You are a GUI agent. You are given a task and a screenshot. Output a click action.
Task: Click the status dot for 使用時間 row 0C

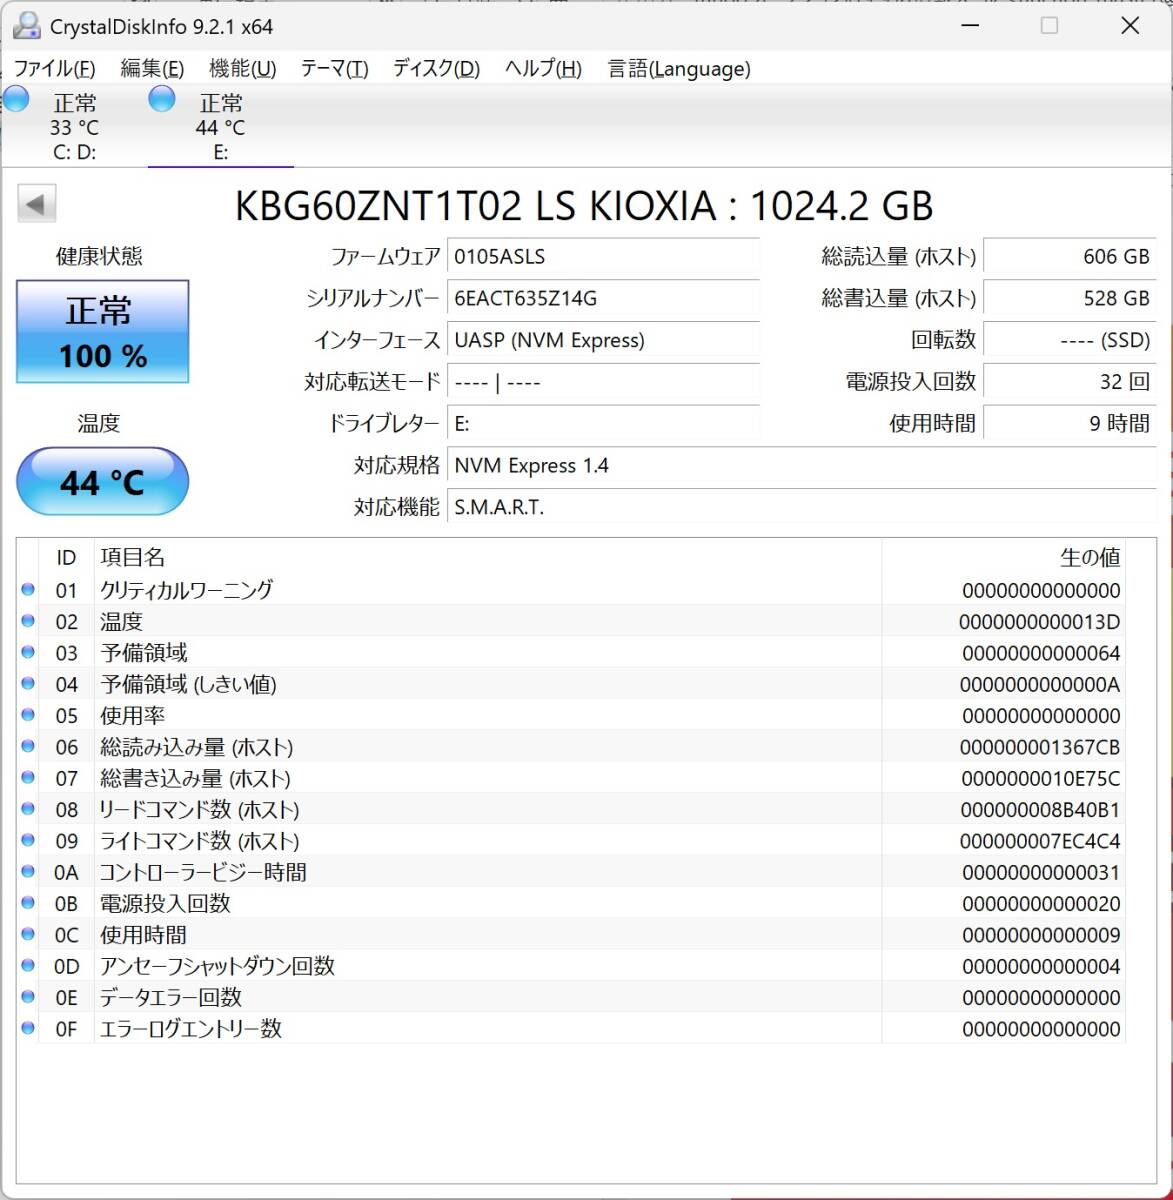tap(28, 934)
